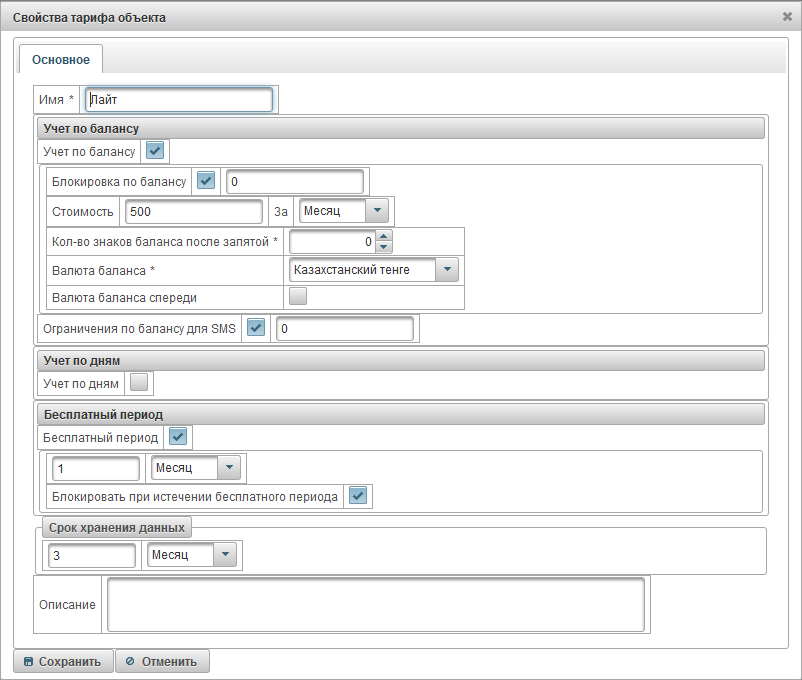Click the Сохранить save button
802x680 pixels.
tap(63, 661)
